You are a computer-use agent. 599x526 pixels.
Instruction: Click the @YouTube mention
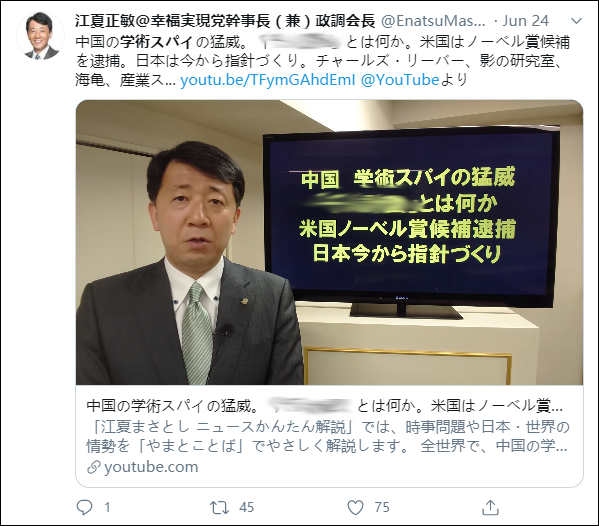coord(400,80)
